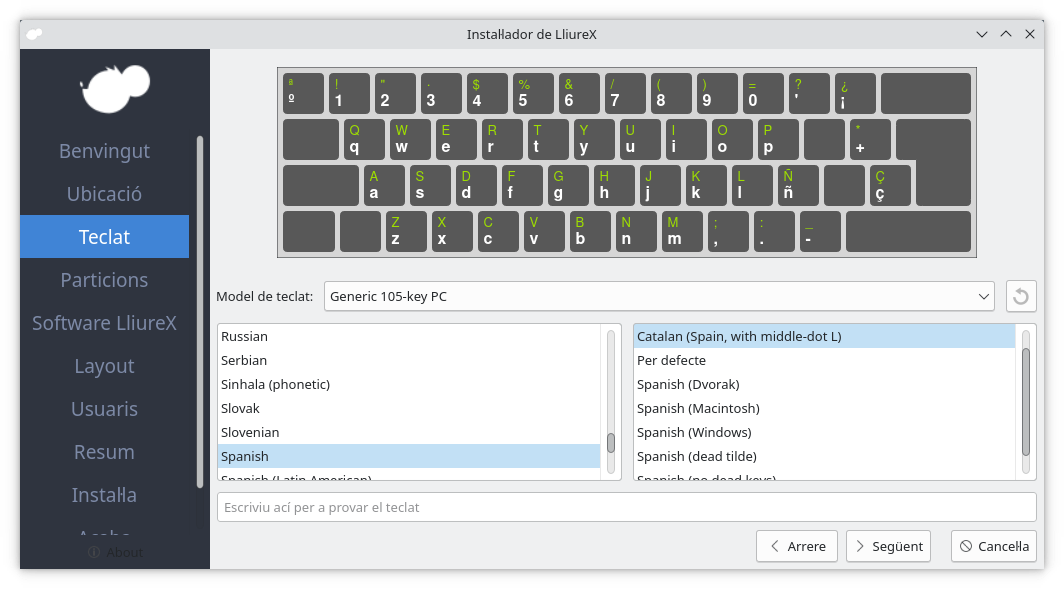Click the Ñ key on keyboard preview
The image size is (1064, 589).
(x=798, y=186)
